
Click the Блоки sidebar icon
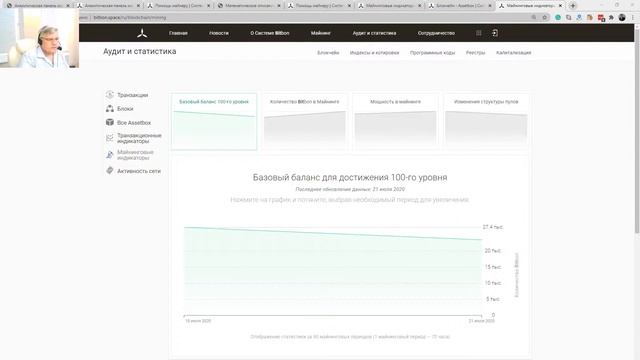[x=109, y=109]
